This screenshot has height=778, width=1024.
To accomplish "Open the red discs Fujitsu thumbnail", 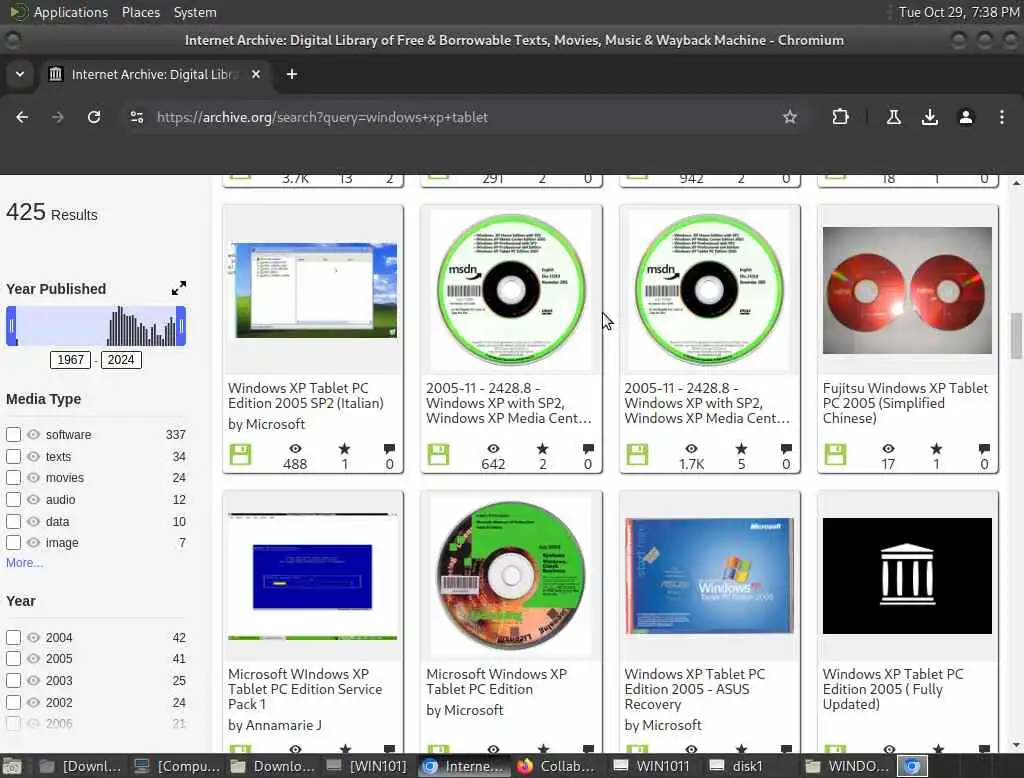I will pos(907,290).
